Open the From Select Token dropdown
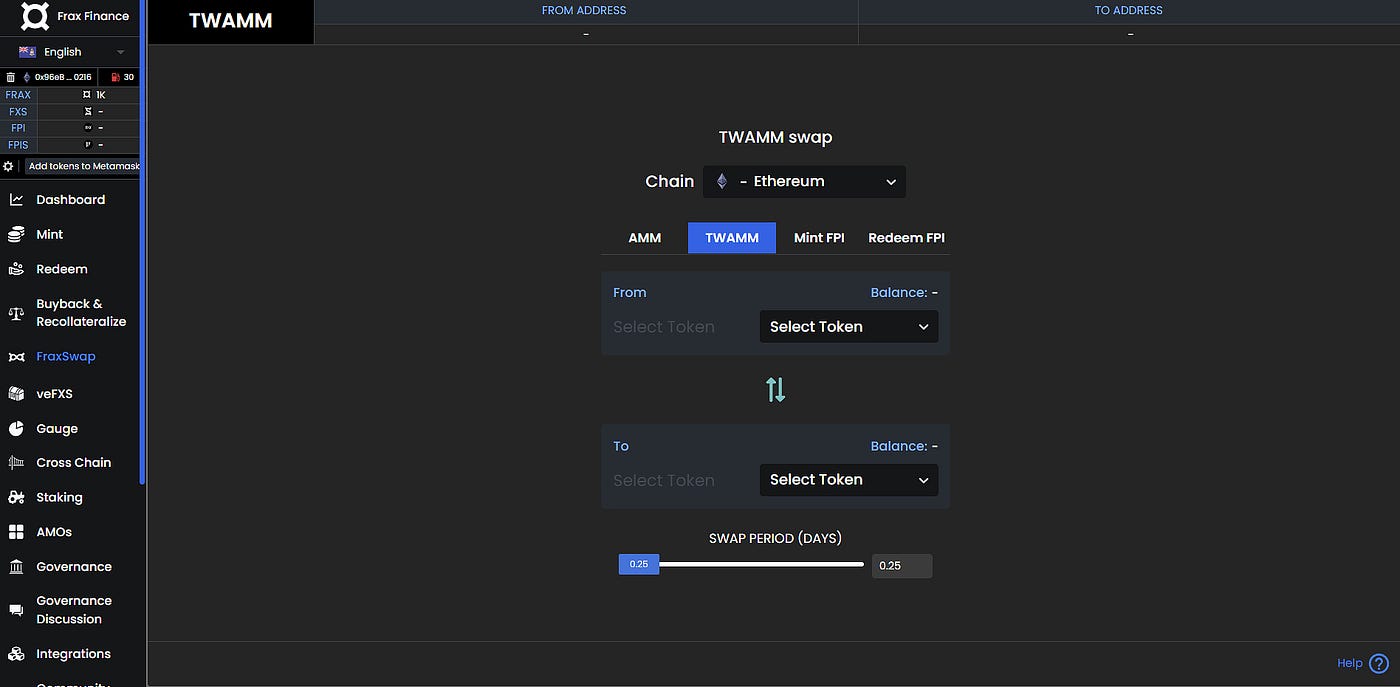 tap(849, 327)
